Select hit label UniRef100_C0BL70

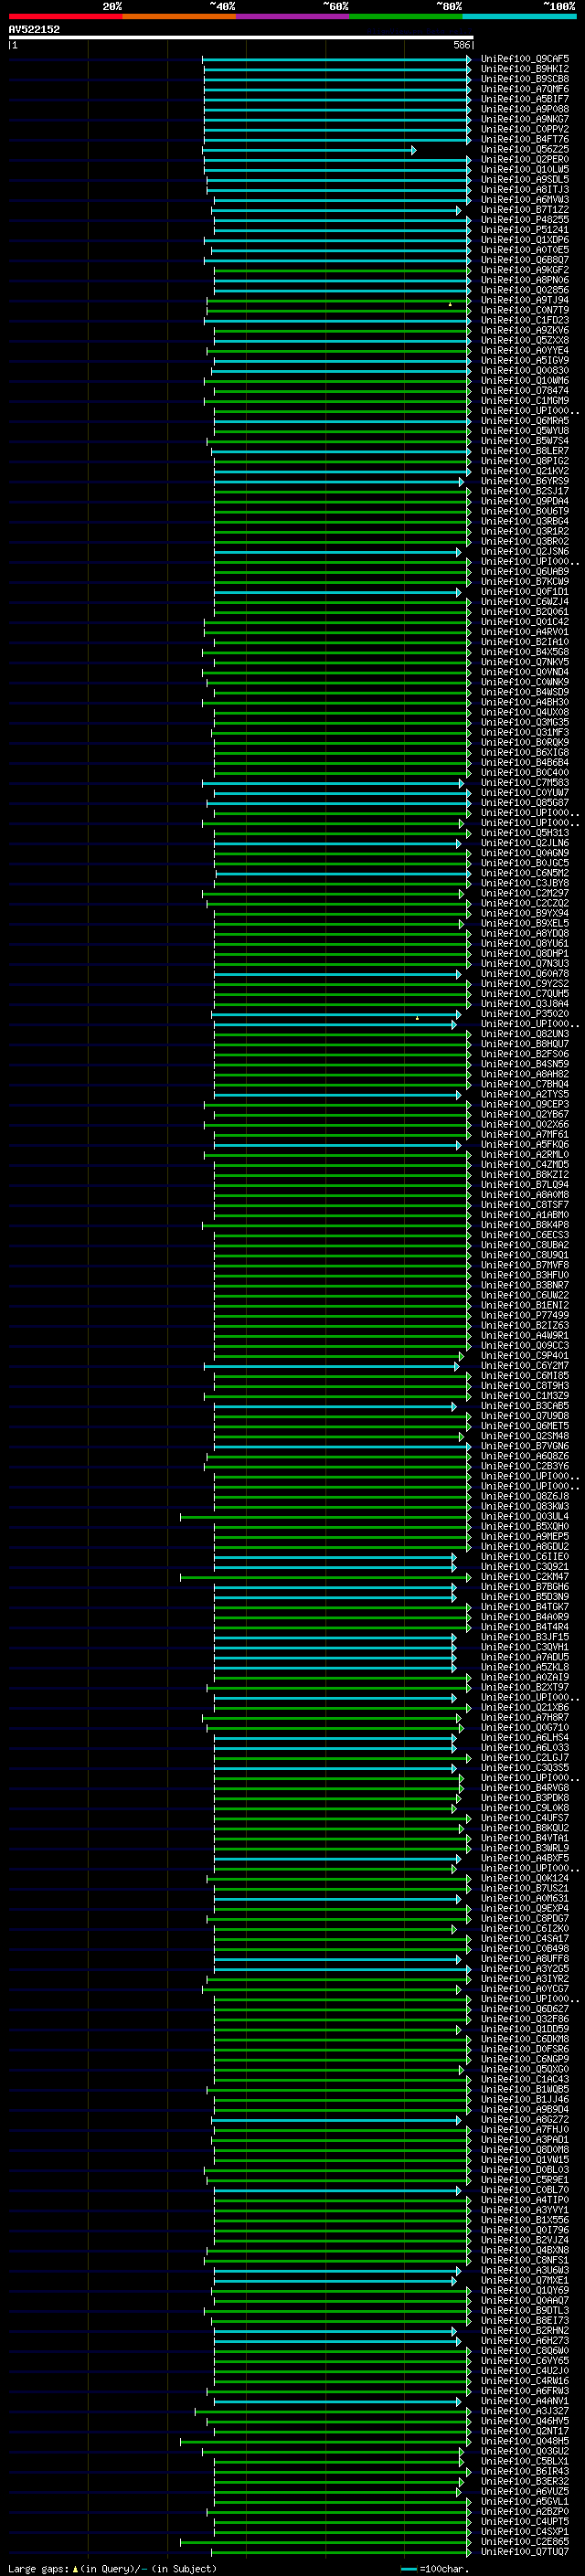(x=525, y=2190)
